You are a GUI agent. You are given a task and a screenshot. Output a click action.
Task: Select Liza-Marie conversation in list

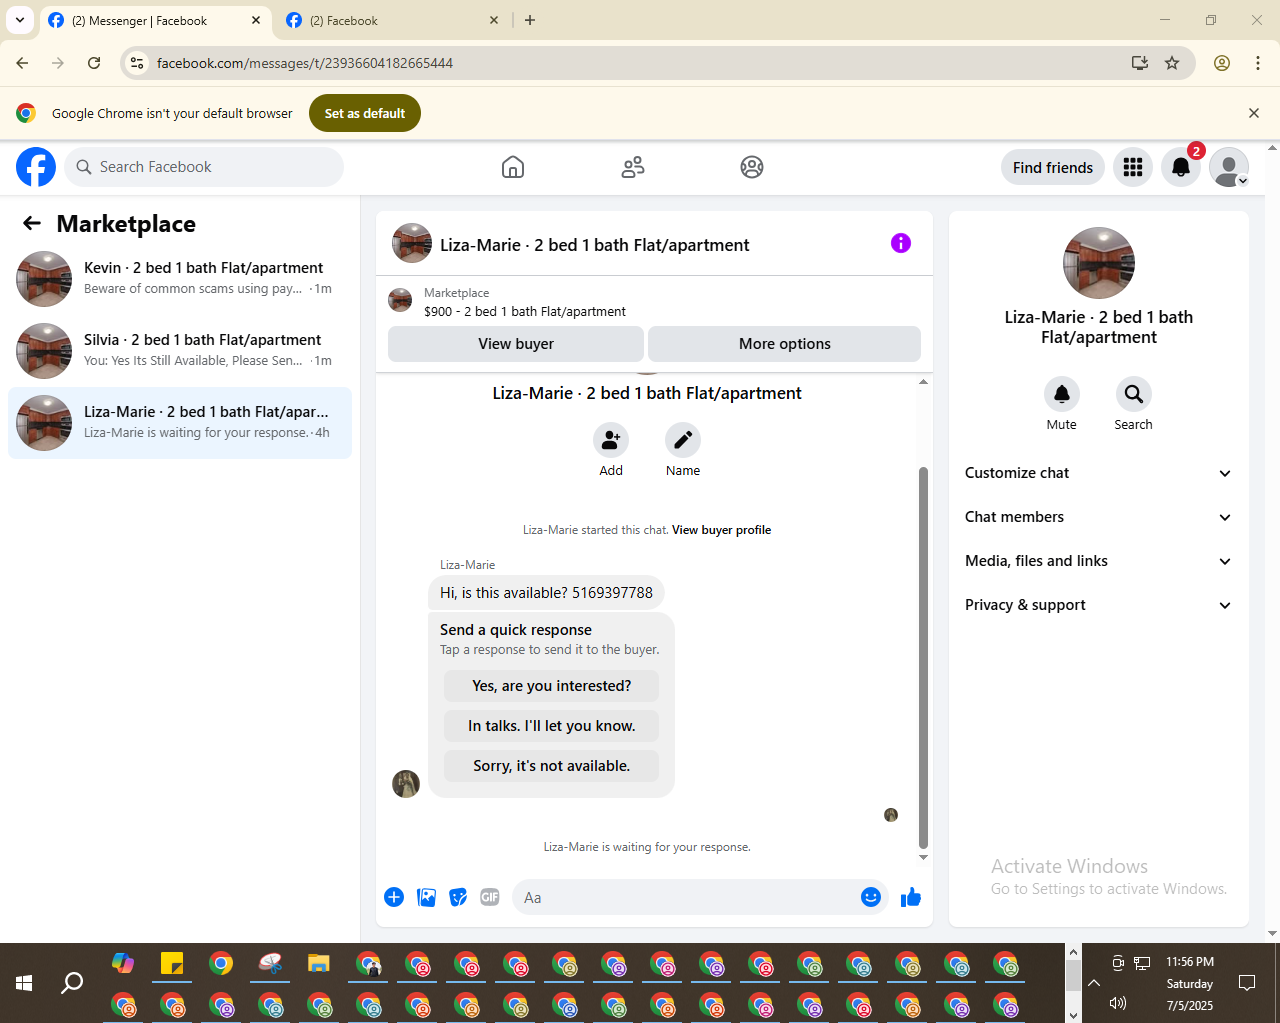(x=180, y=423)
